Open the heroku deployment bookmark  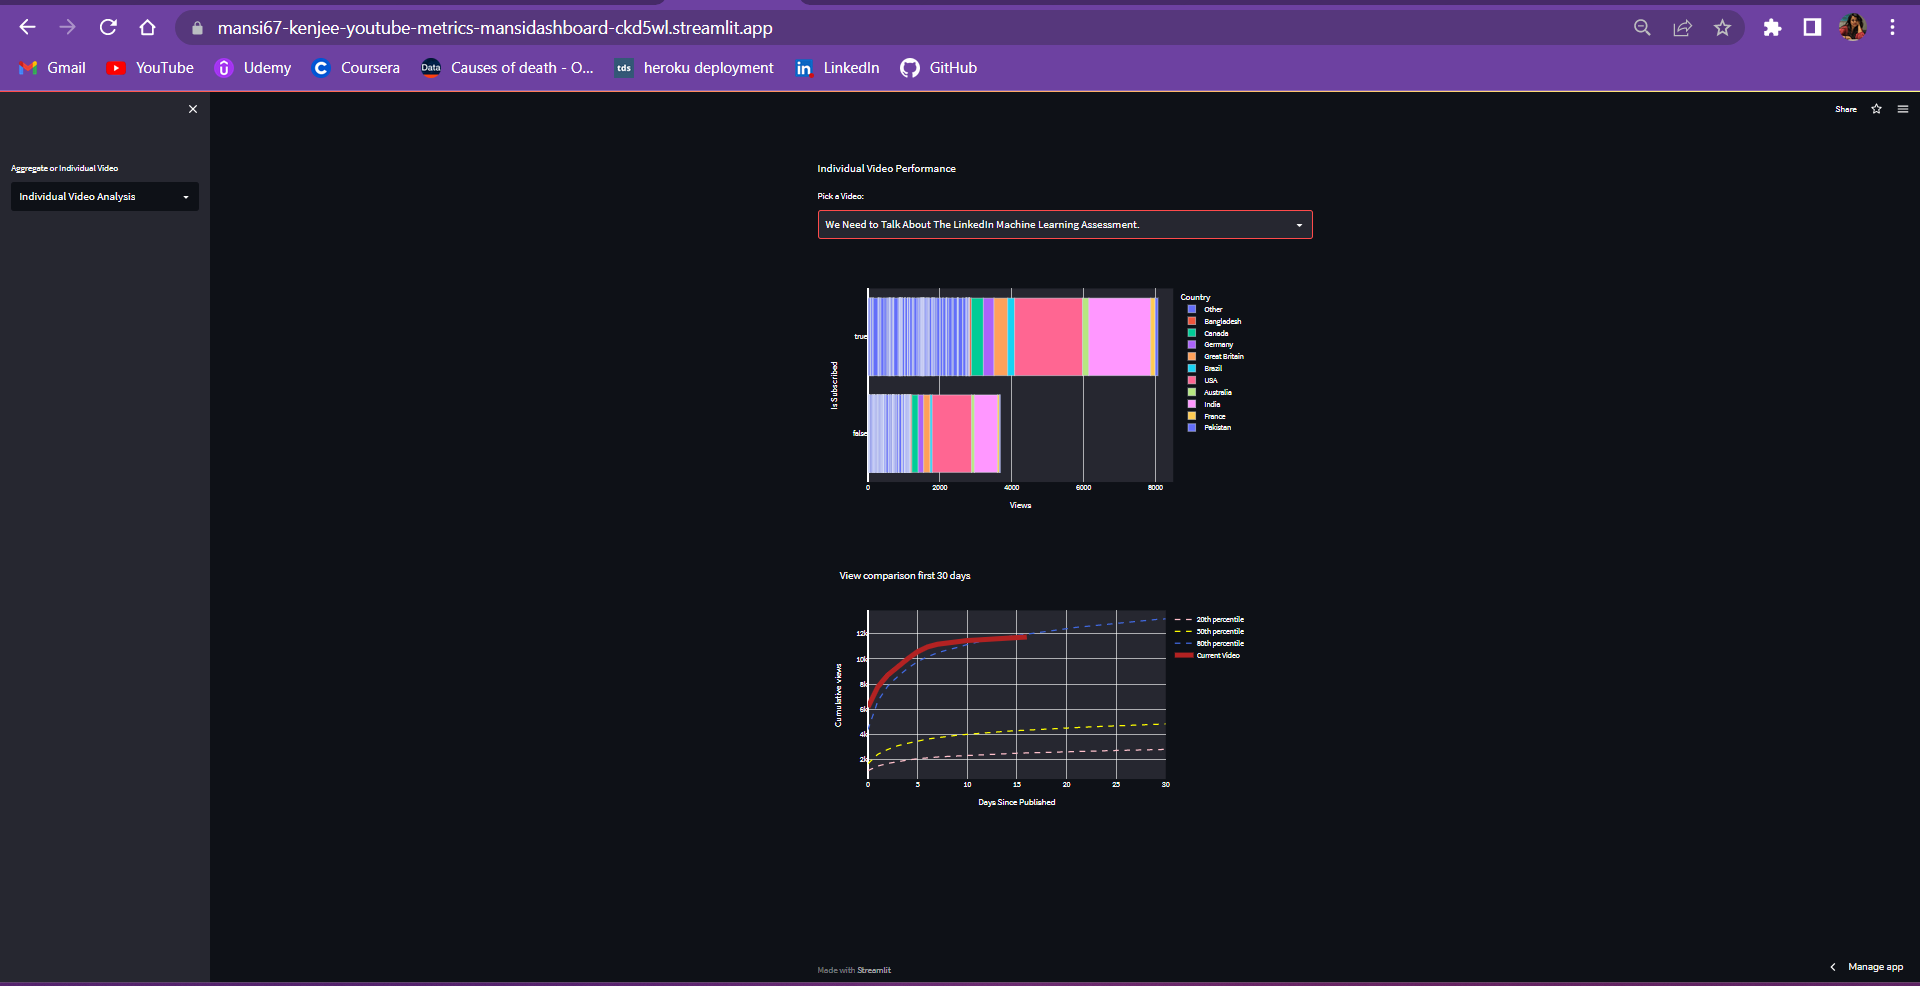pos(707,68)
